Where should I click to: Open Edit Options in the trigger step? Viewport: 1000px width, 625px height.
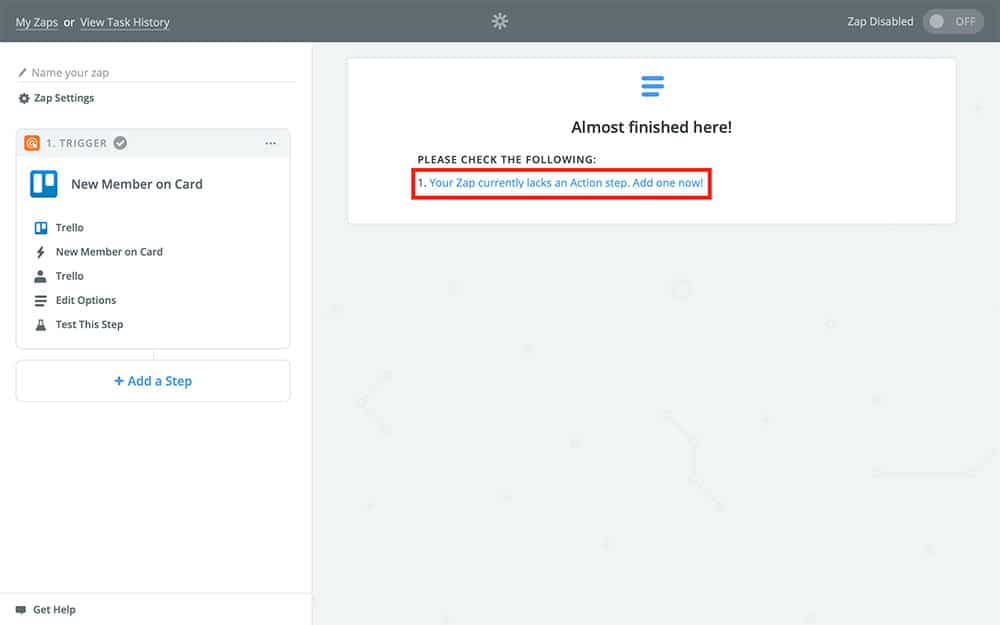pos(86,300)
